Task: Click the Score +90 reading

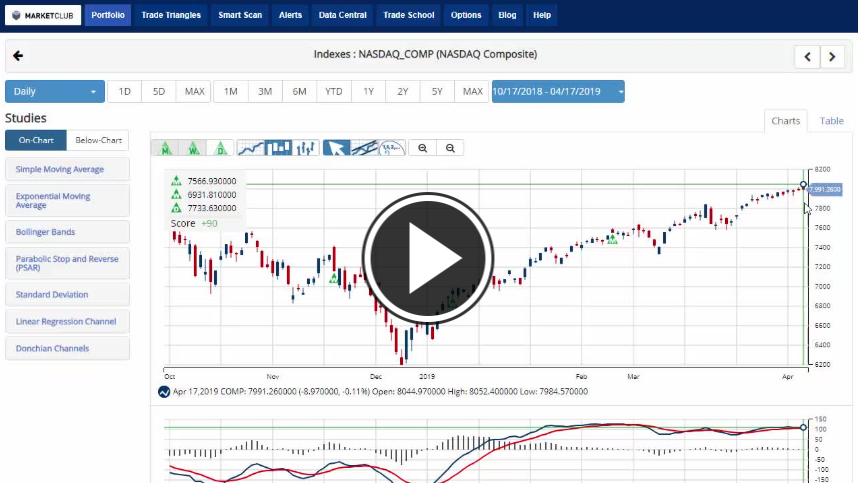Action: (194, 223)
